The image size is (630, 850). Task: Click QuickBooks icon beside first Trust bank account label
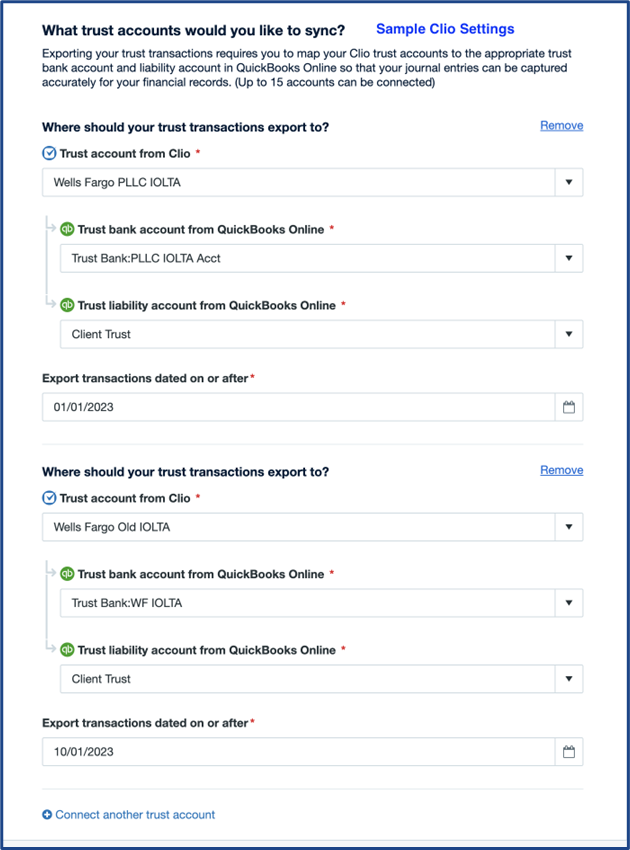point(68,229)
